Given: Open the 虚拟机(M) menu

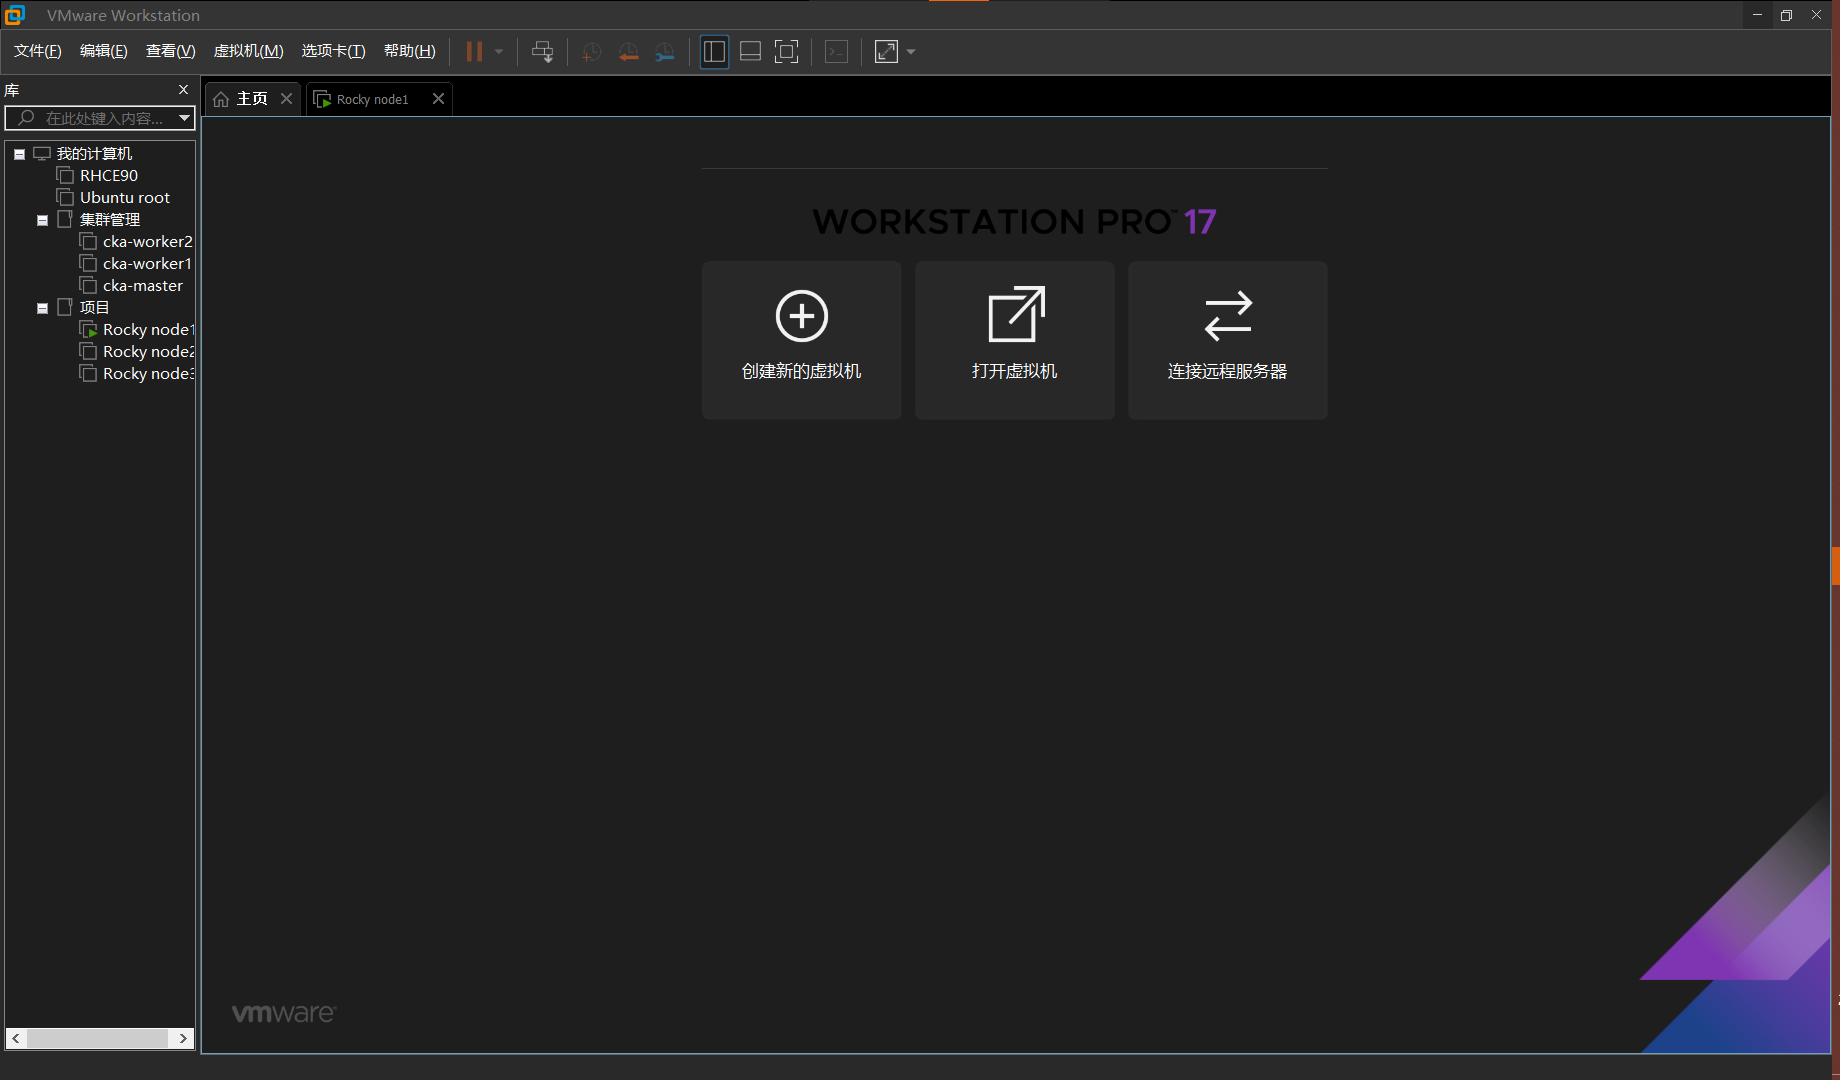Looking at the screenshot, I should coord(248,51).
